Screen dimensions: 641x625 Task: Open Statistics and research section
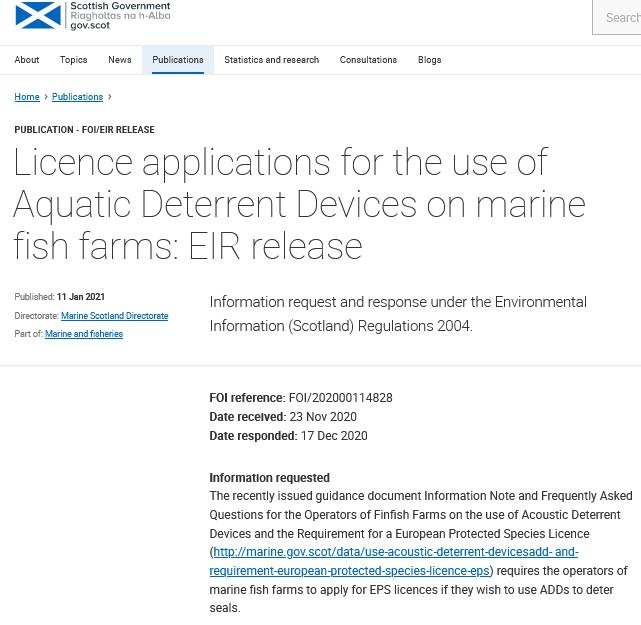click(x=271, y=60)
